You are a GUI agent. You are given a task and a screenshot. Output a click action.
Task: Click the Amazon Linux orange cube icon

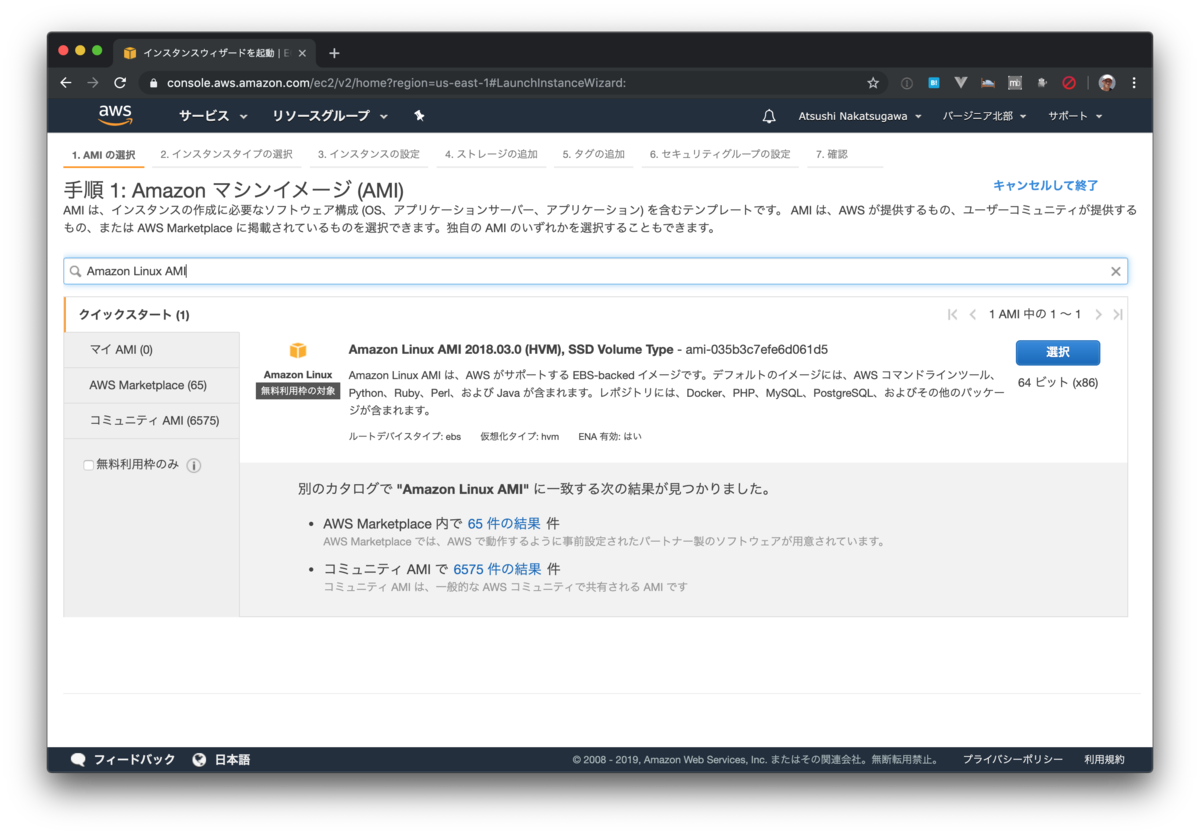298,350
